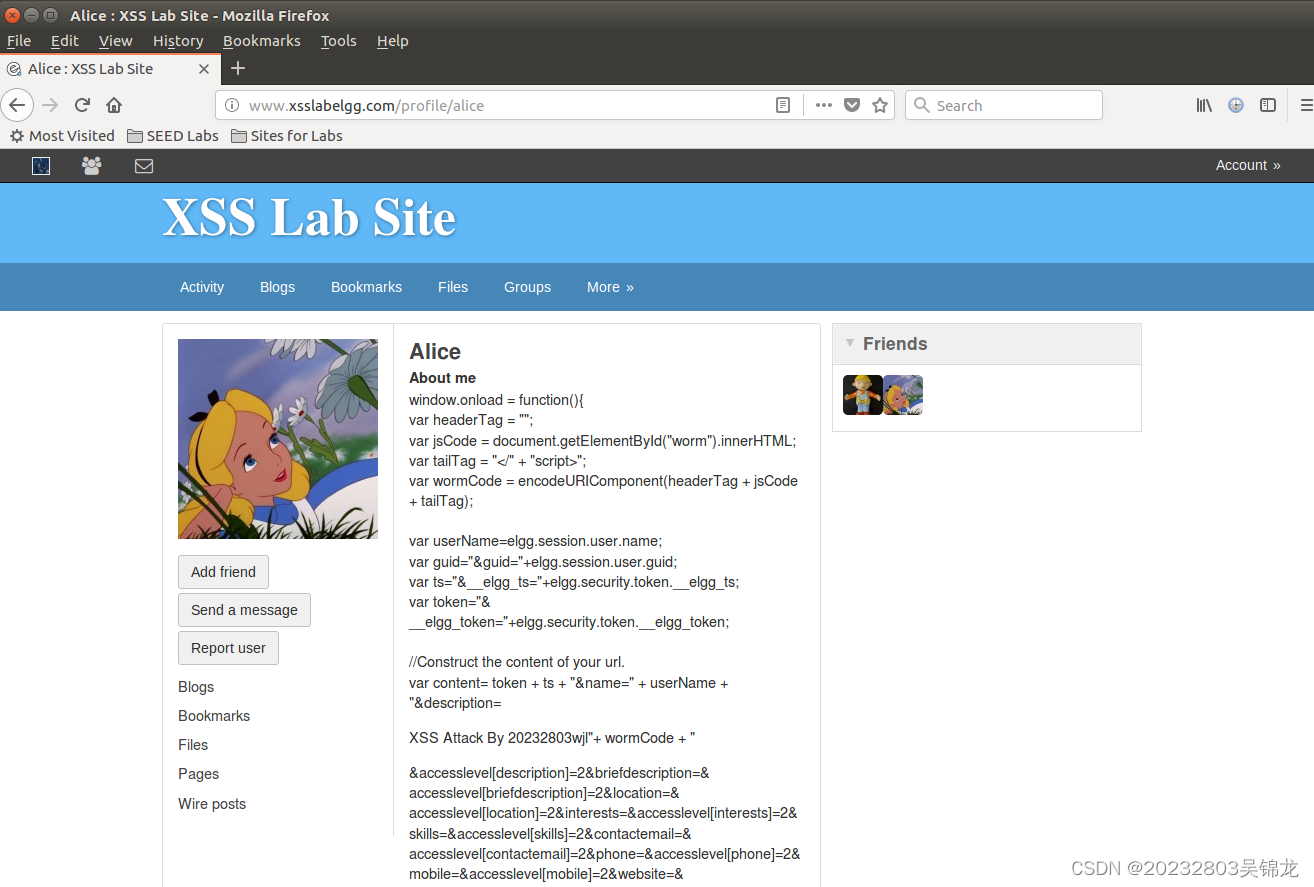Open Alice's Wire posts link
Viewport: 1314px width, 887px height.
pos(212,804)
